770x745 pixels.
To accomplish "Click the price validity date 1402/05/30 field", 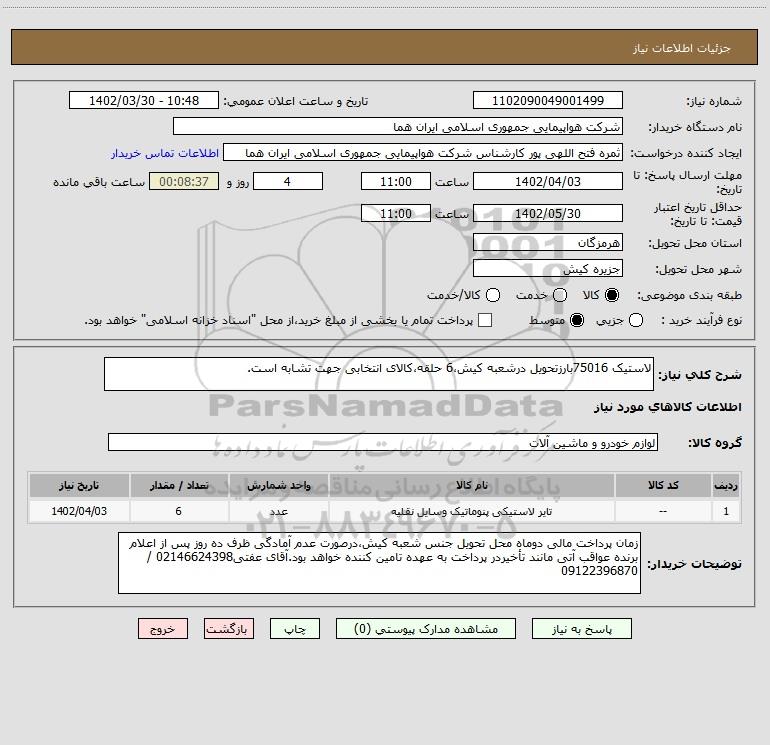I will point(548,213).
